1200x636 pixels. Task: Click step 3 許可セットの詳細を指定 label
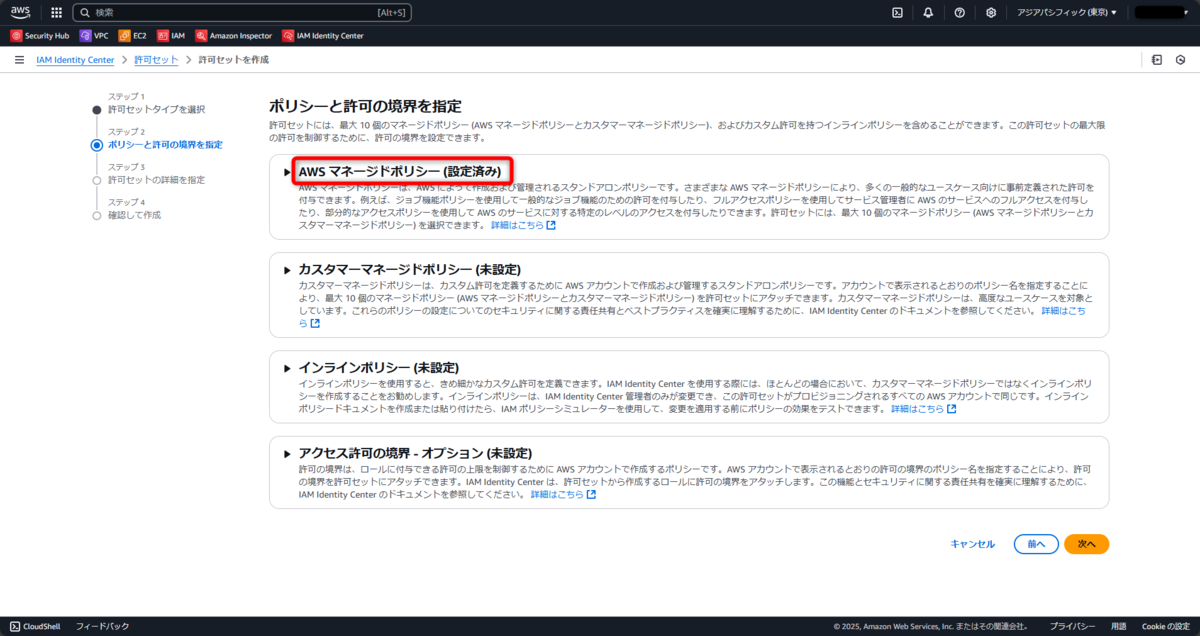coord(156,180)
